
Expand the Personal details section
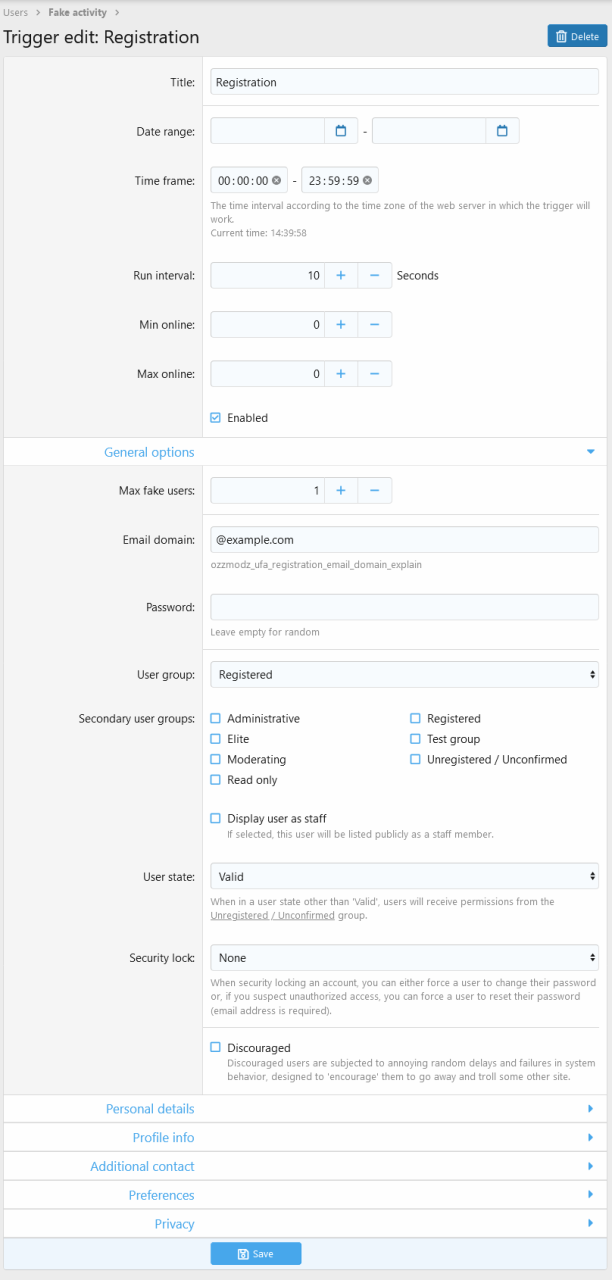(150, 1109)
